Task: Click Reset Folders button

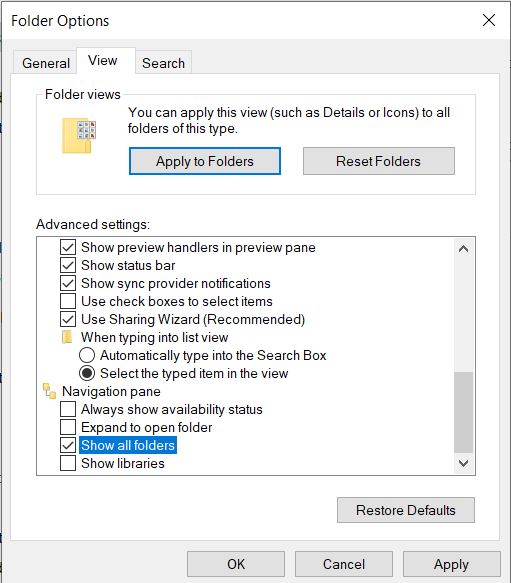Action: [x=379, y=161]
